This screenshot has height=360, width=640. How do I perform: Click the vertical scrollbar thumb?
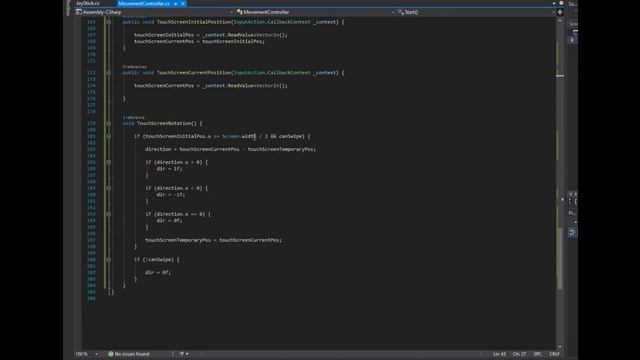[560, 259]
